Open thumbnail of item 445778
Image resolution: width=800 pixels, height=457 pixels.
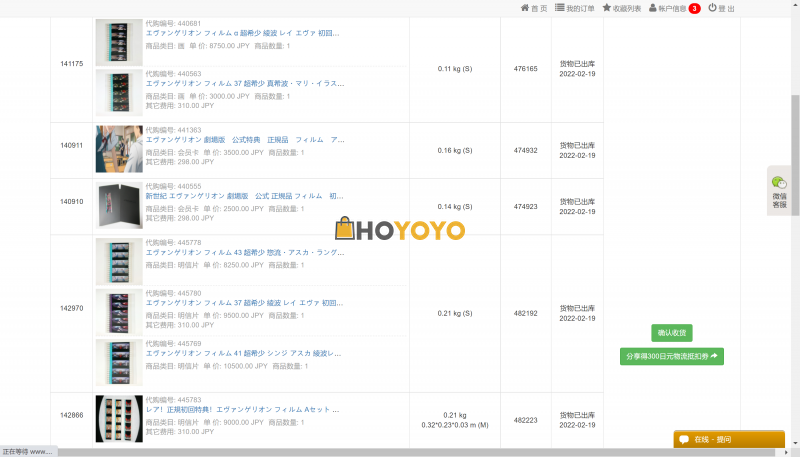pyautogui.click(x=119, y=262)
